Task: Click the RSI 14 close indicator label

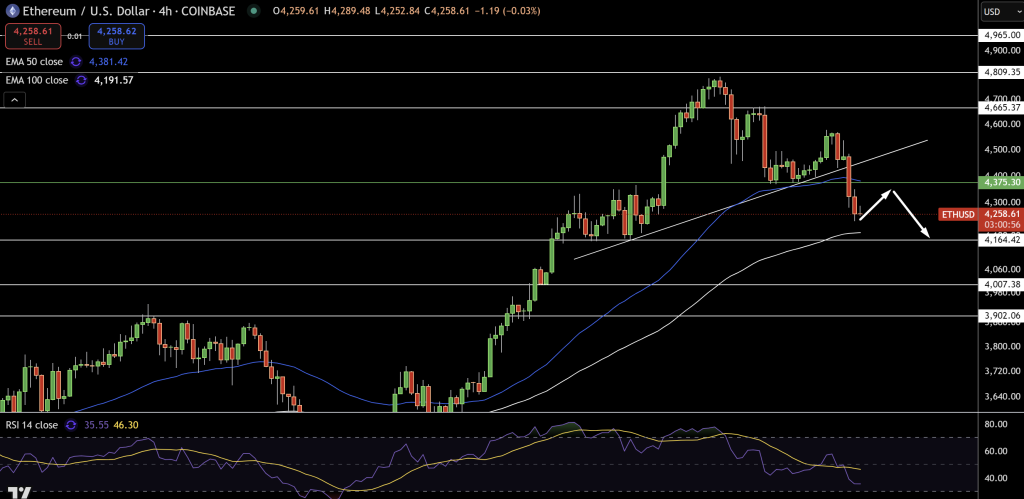Action: click(x=31, y=425)
